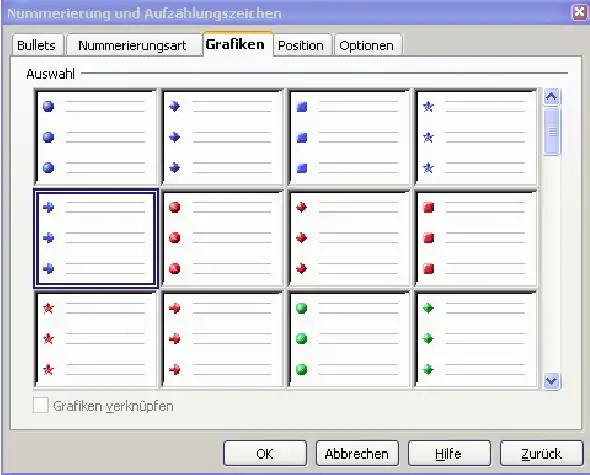590x475 pixels.
Task: Select the highlighted blue arrow bullet in the second row
Action: (96, 239)
